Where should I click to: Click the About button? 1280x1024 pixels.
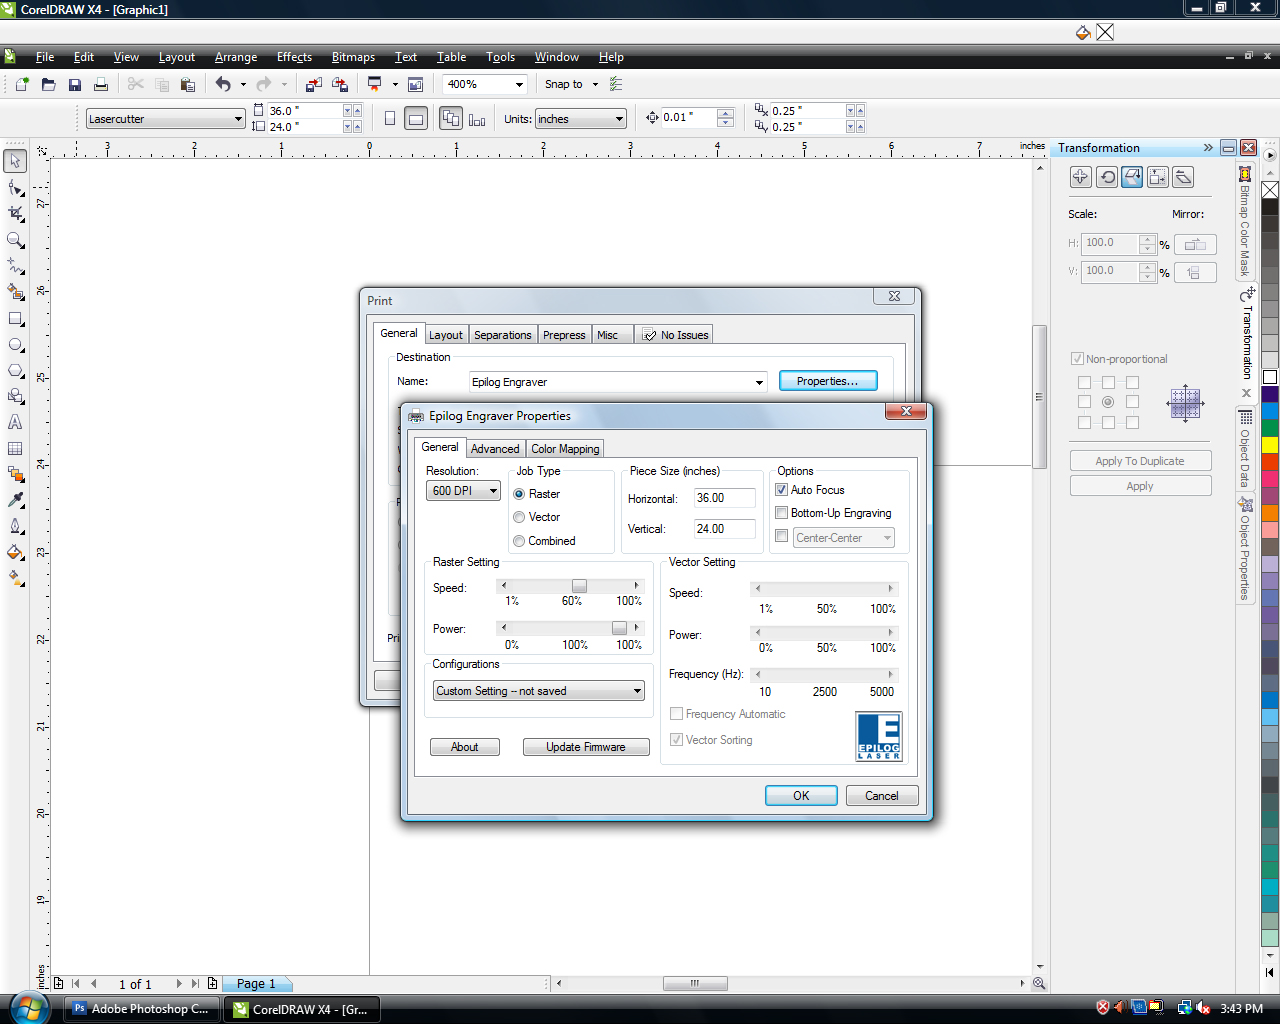coord(465,747)
